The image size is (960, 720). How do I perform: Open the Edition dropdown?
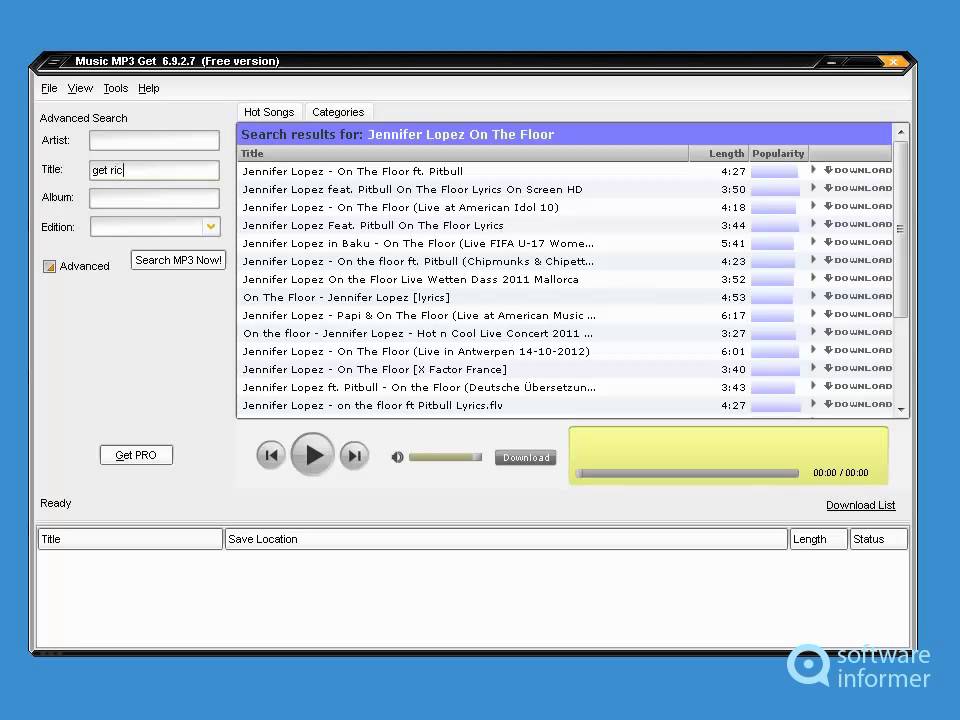tap(211, 227)
